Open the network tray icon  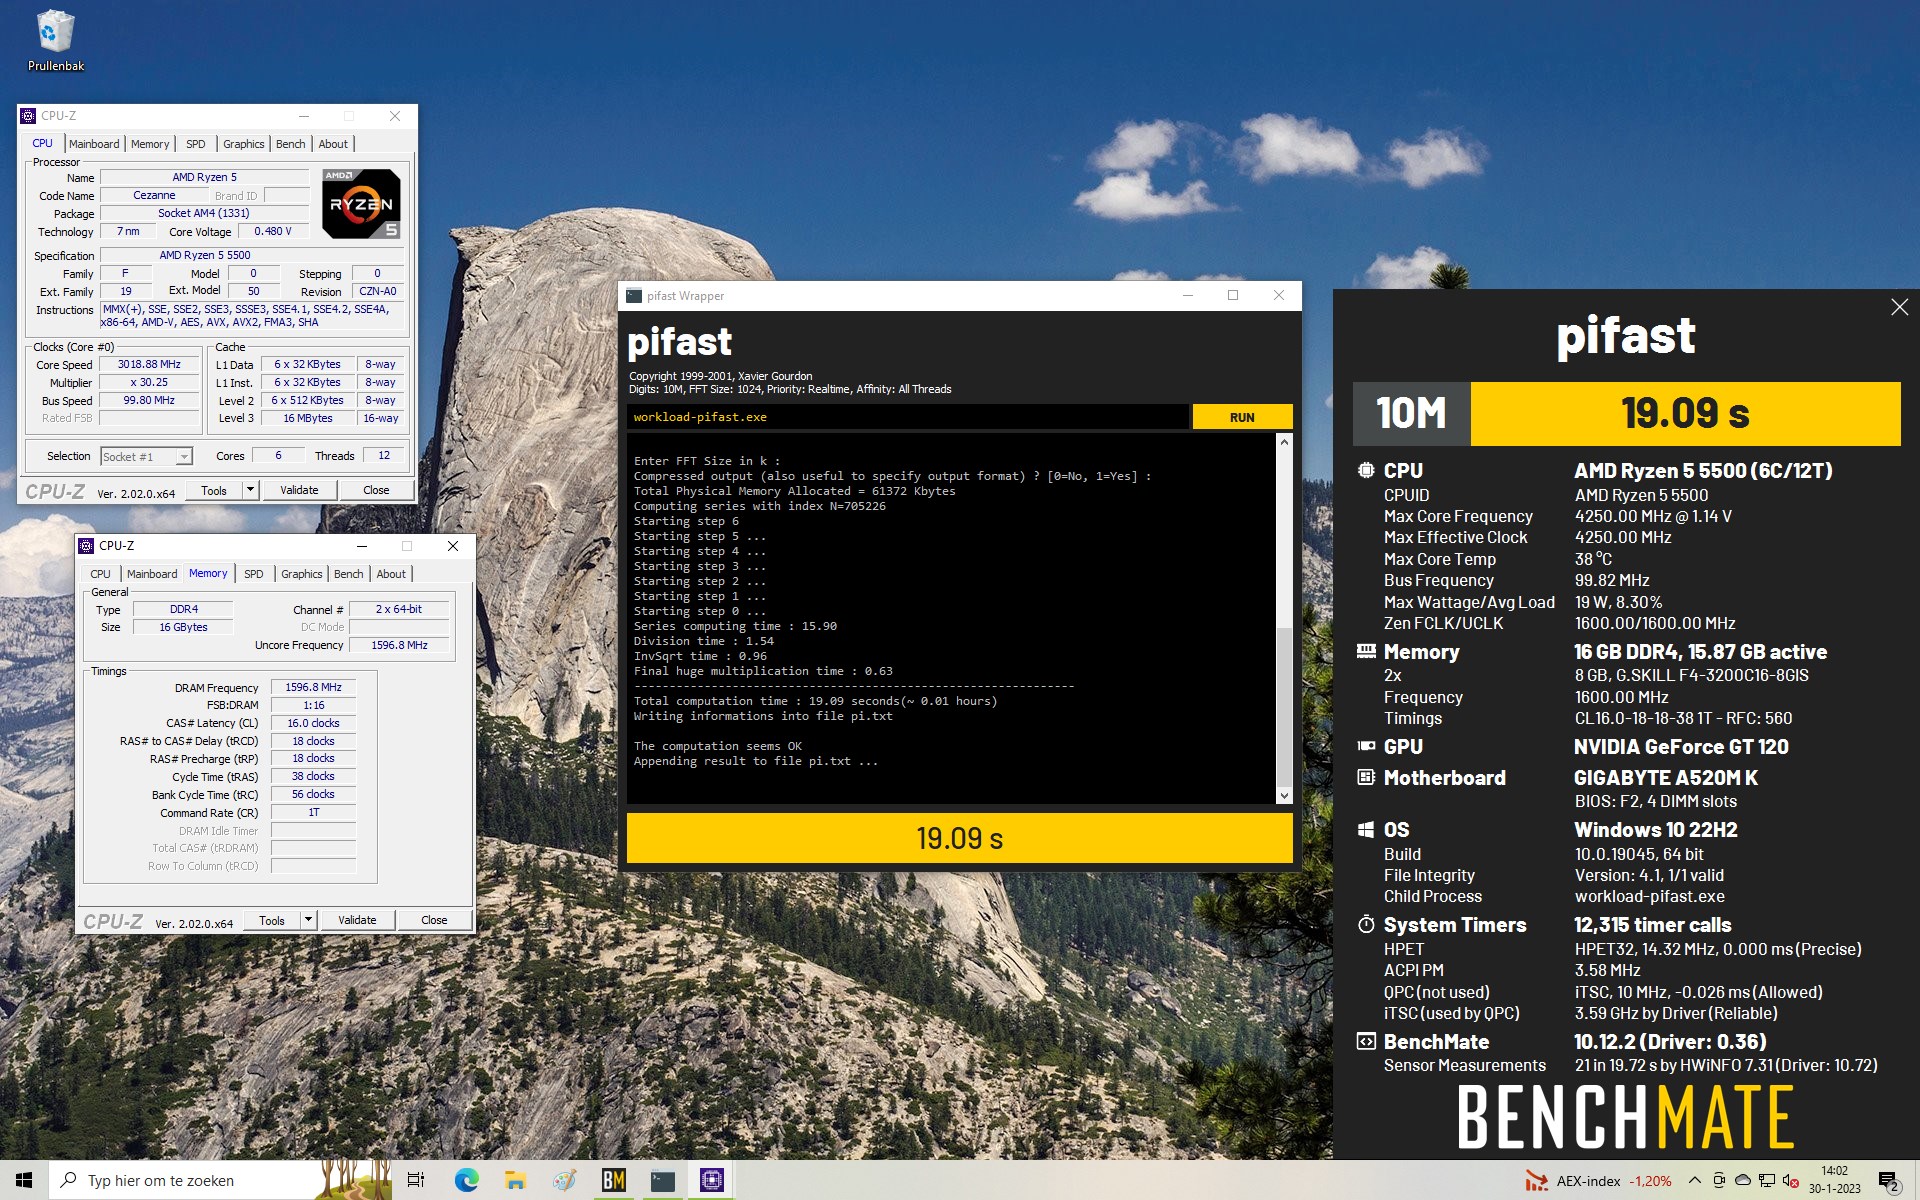(1767, 1181)
